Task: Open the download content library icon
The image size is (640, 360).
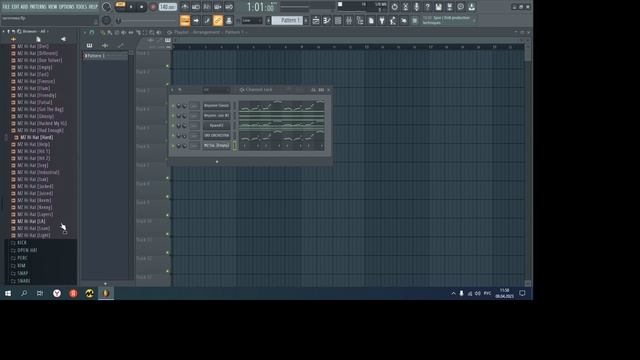Action: tap(471, 7)
